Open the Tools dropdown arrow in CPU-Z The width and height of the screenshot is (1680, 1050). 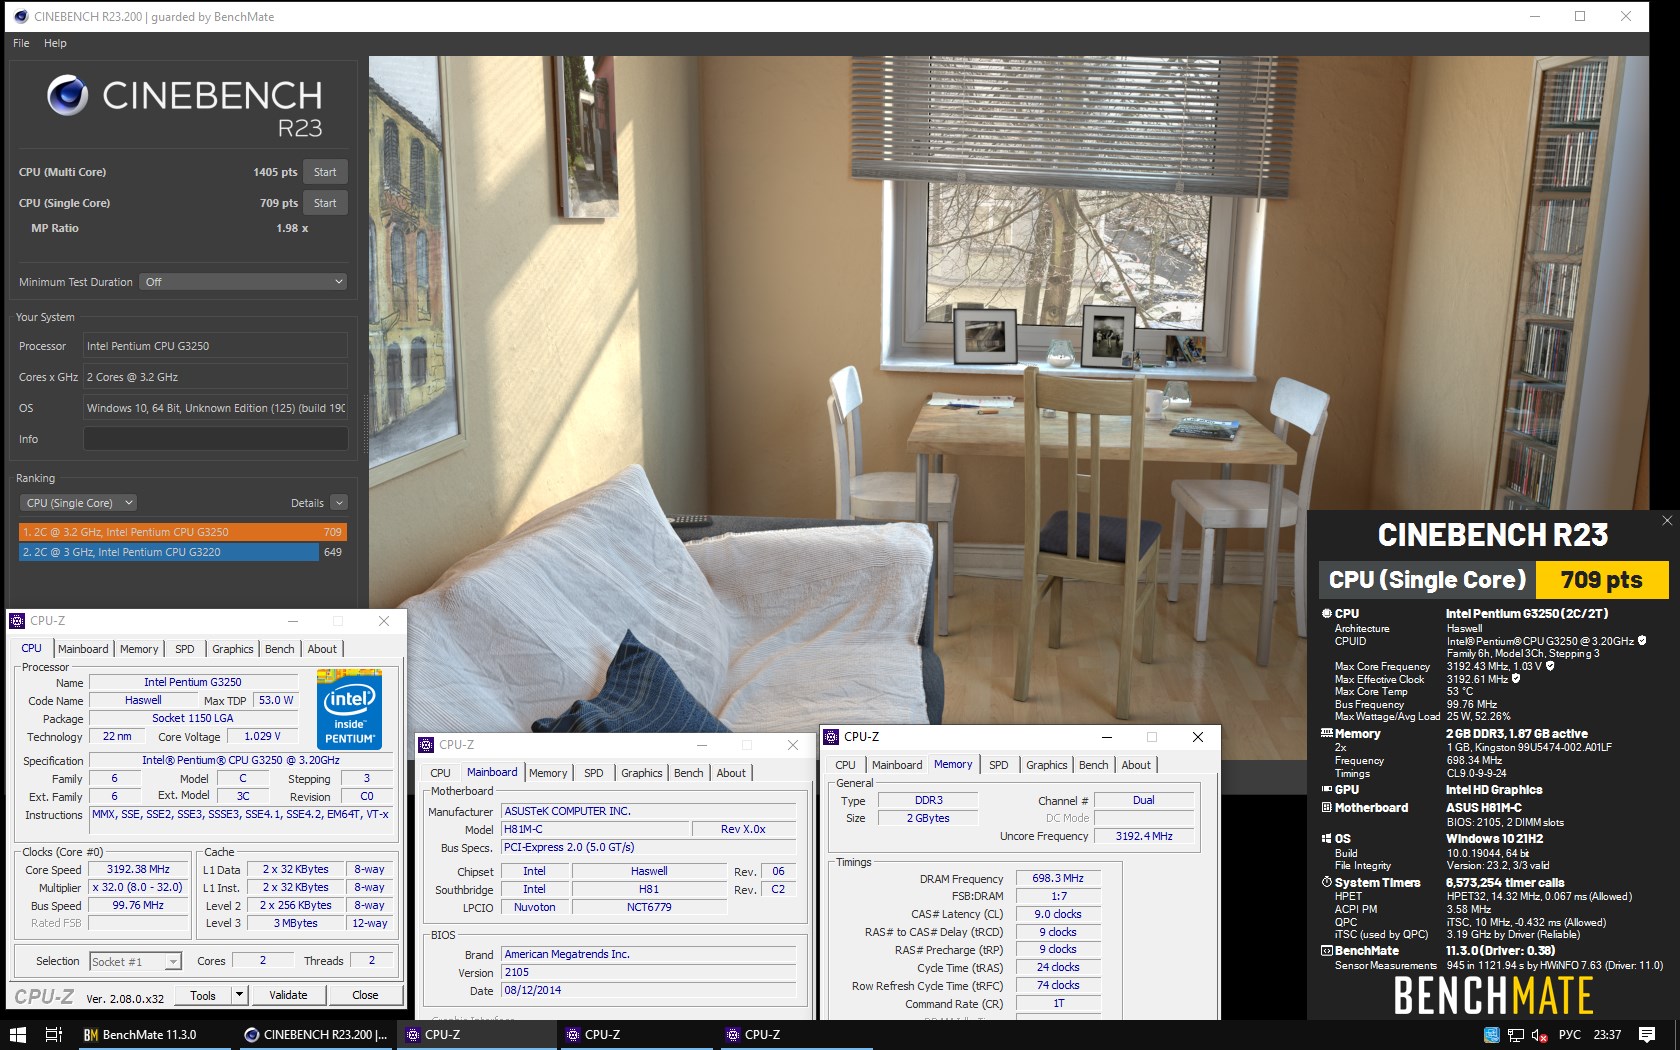pyautogui.click(x=239, y=995)
